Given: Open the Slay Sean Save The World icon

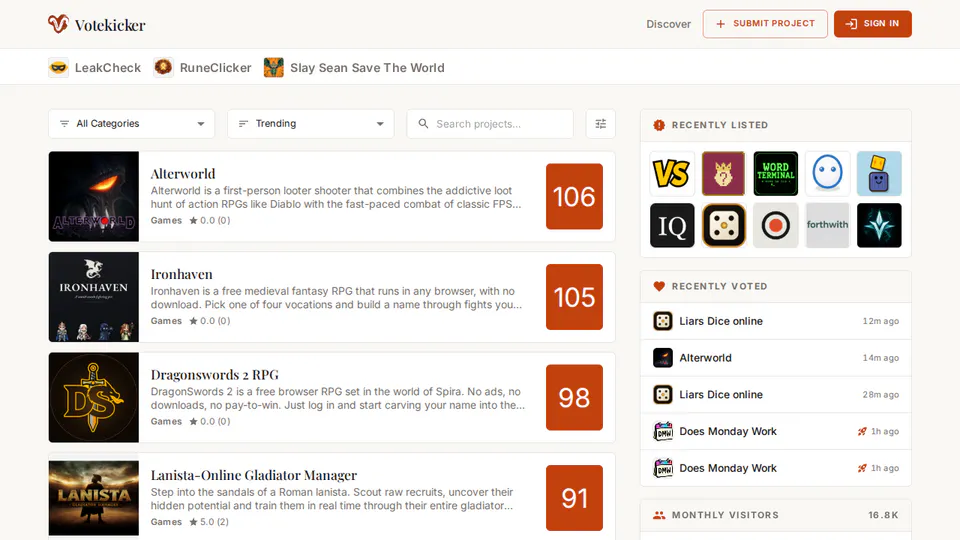Looking at the screenshot, I should (x=274, y=67).
